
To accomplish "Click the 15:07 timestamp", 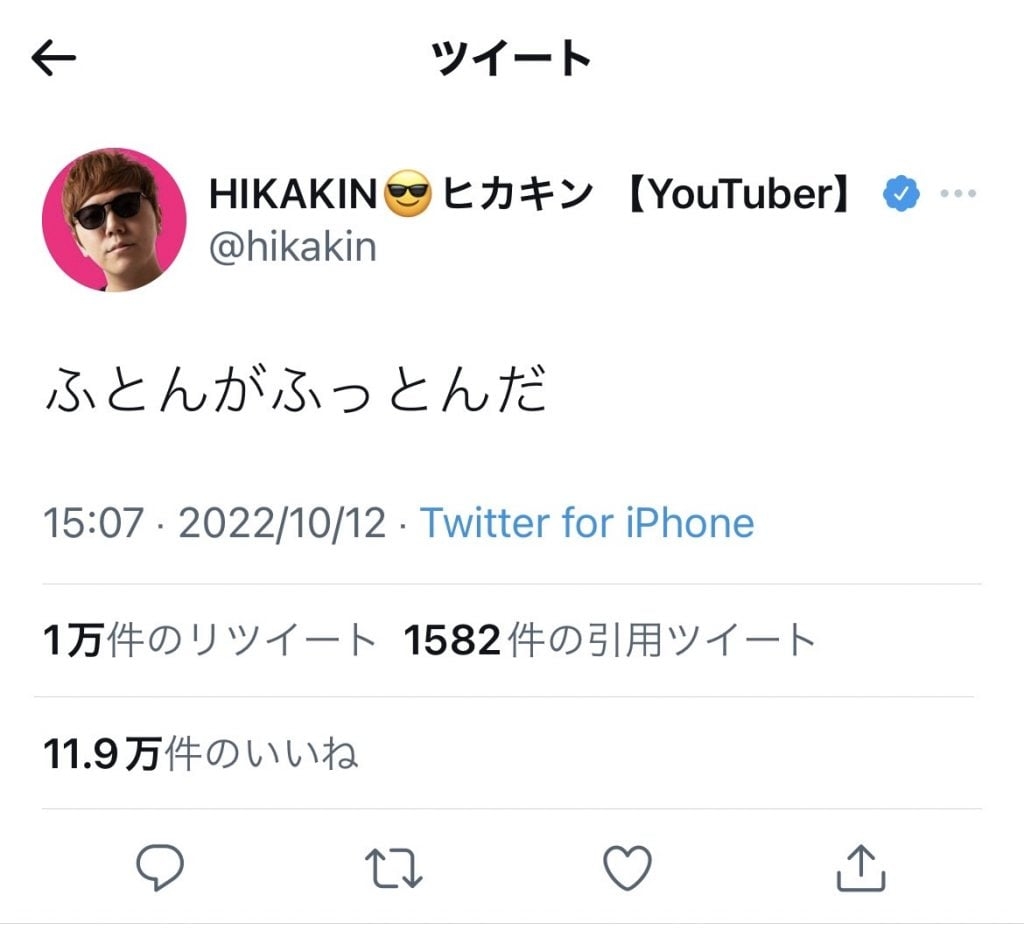I will [93, 523].
